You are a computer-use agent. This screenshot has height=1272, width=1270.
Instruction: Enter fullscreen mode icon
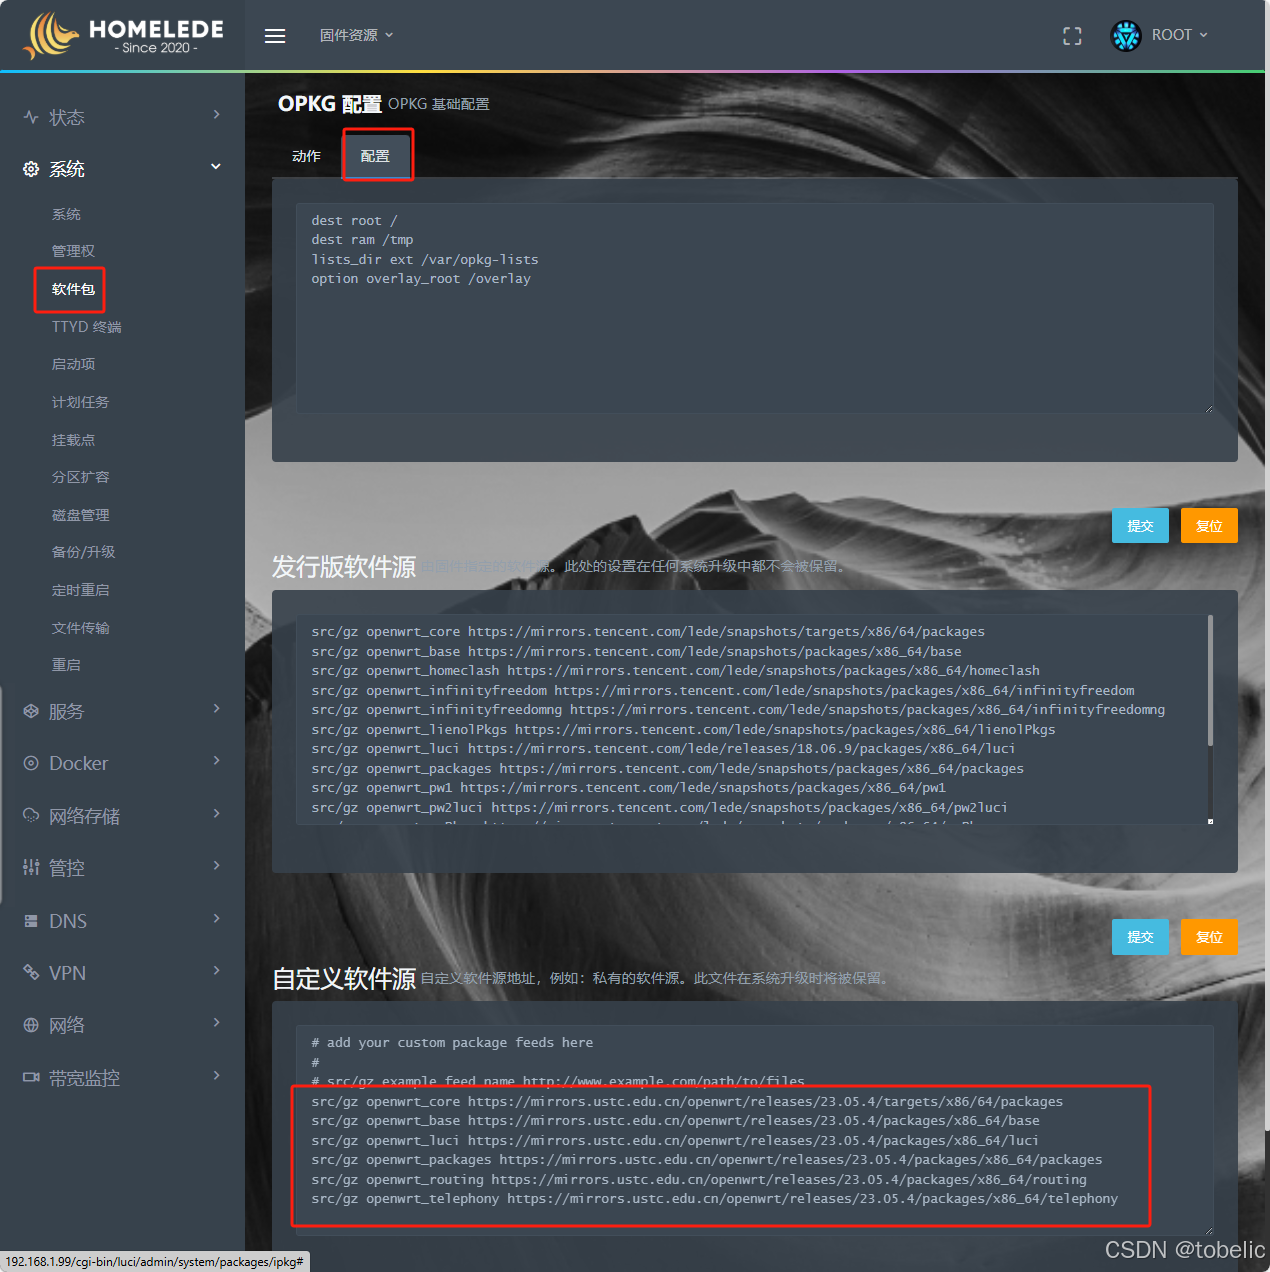pyautogui.click(x=1072, y=36)
